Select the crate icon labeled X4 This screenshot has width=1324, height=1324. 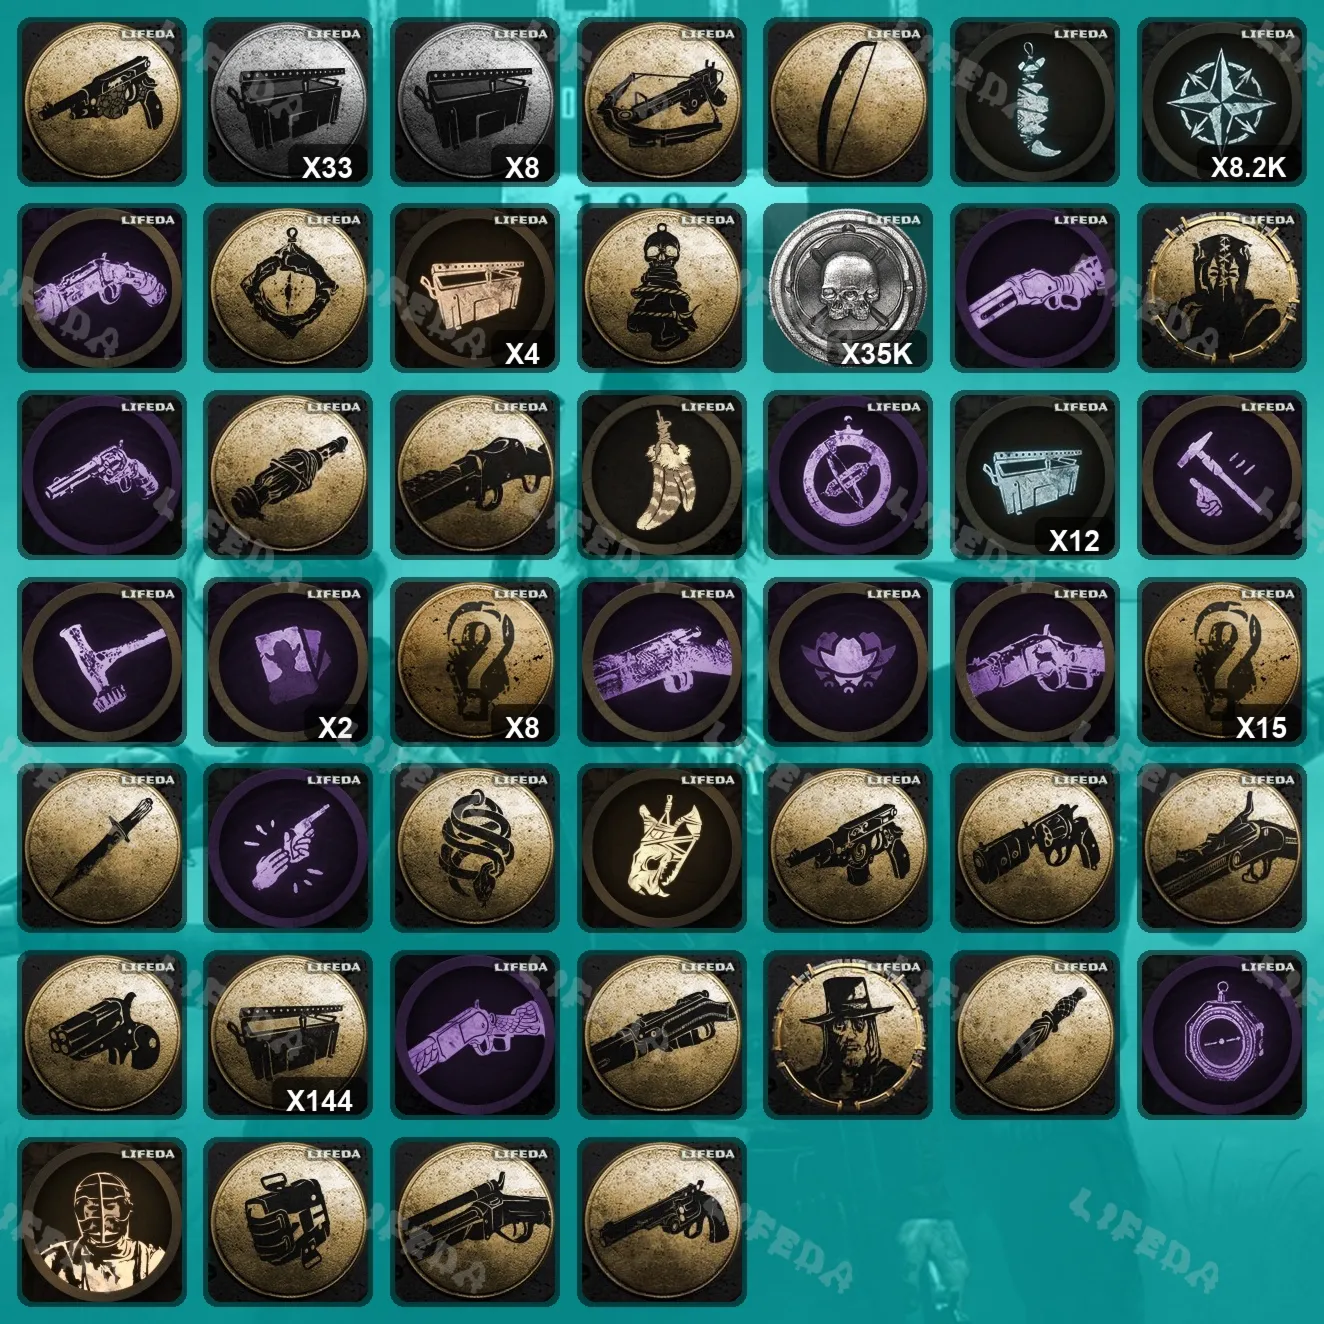tap(475, 289)
